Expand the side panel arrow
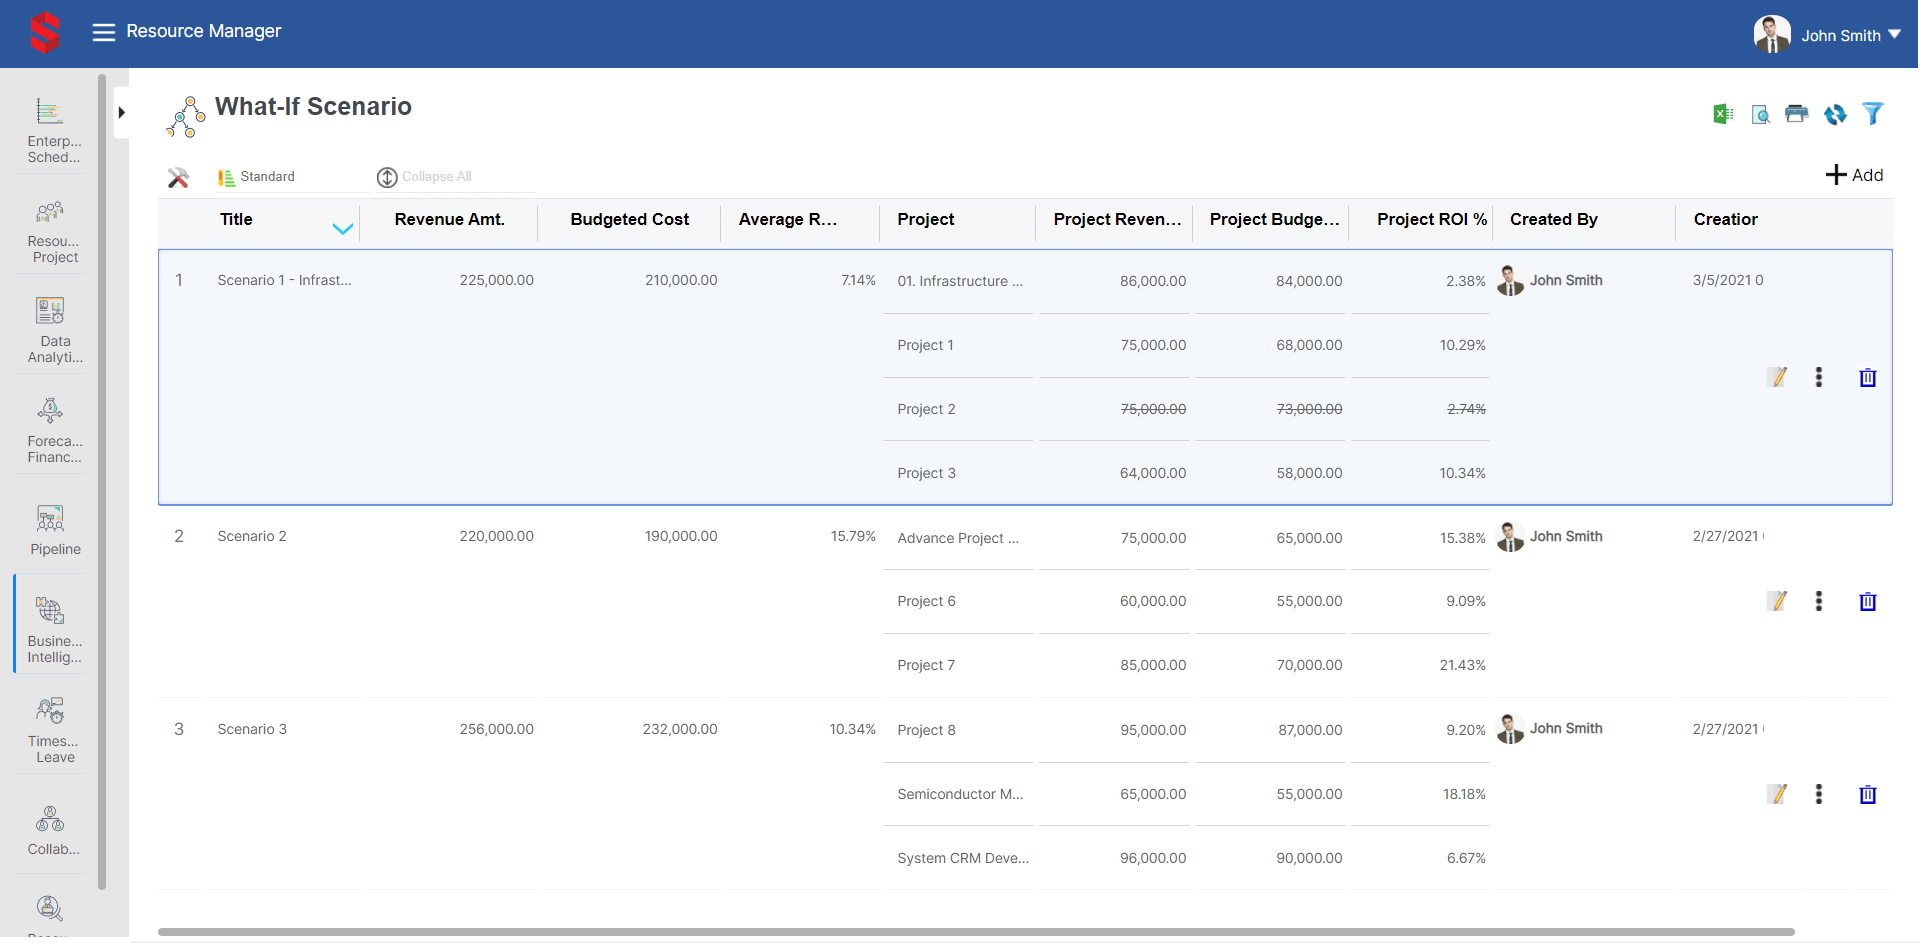This screenshot has width=1920, height=943. (x=121, y=112)
